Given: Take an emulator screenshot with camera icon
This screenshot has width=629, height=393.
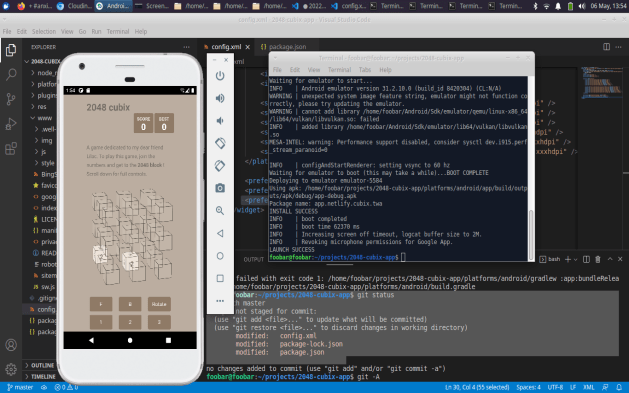Looking at the screenshot, I should (220, 188).
